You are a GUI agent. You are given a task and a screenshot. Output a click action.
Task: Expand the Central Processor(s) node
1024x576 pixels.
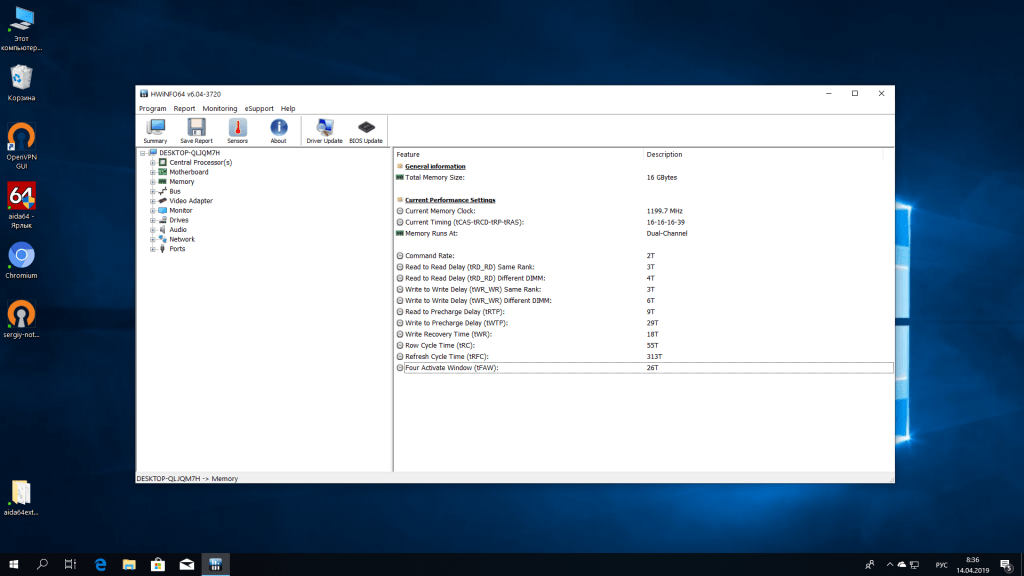[153, 163]
